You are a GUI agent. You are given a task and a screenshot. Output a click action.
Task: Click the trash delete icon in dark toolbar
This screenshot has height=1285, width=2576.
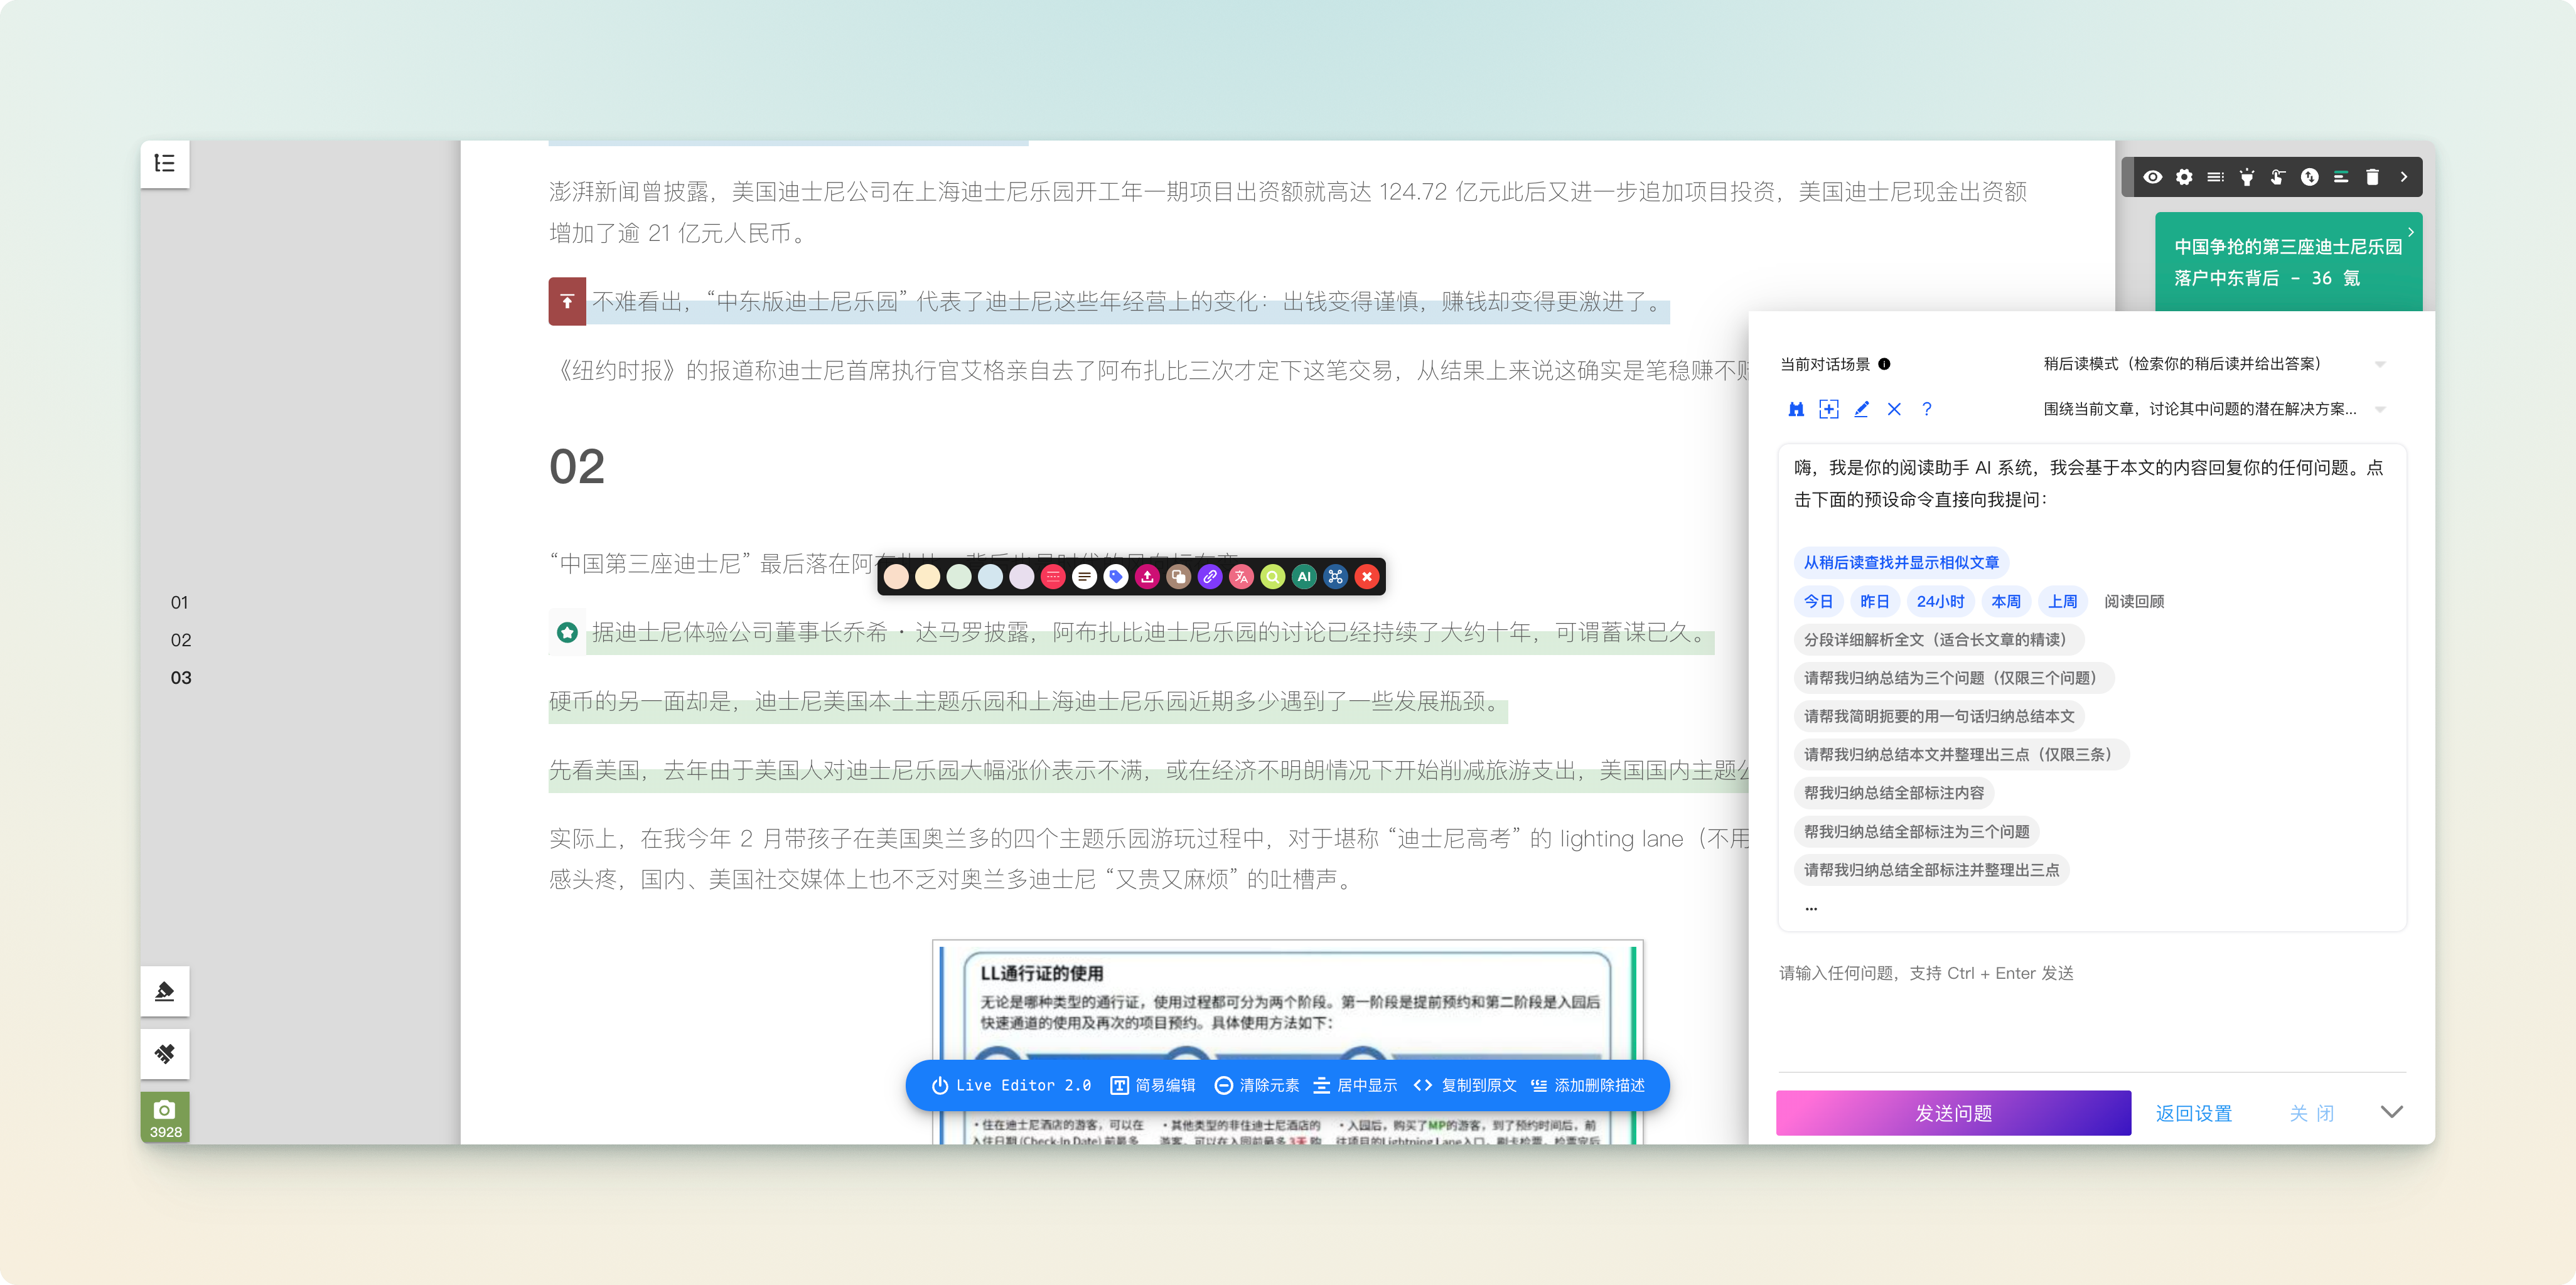[x=2372, y=177]
